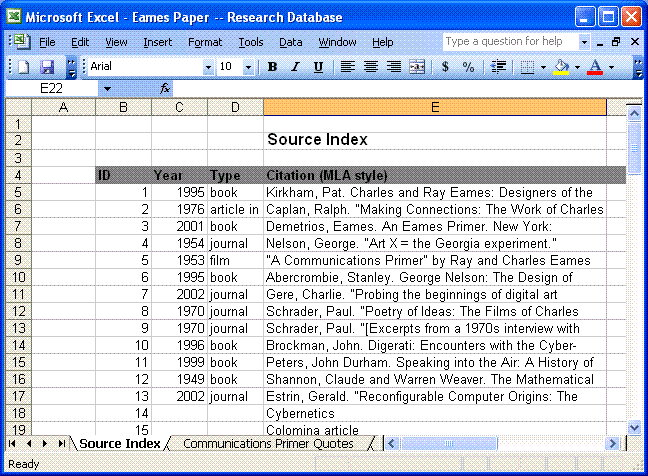Click the Source Index title cell

click(x=435, y=140)
